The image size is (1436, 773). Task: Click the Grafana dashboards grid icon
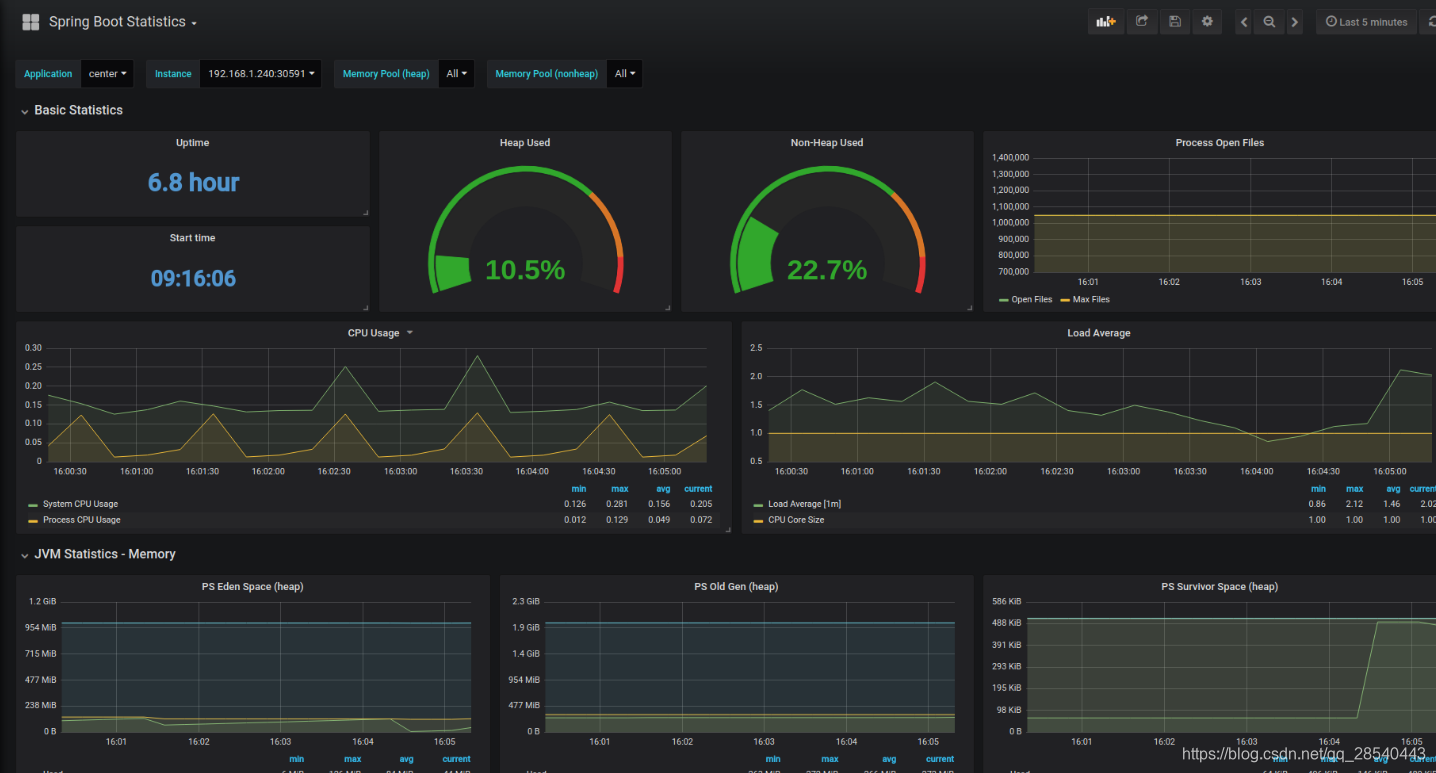coord(30,22)
